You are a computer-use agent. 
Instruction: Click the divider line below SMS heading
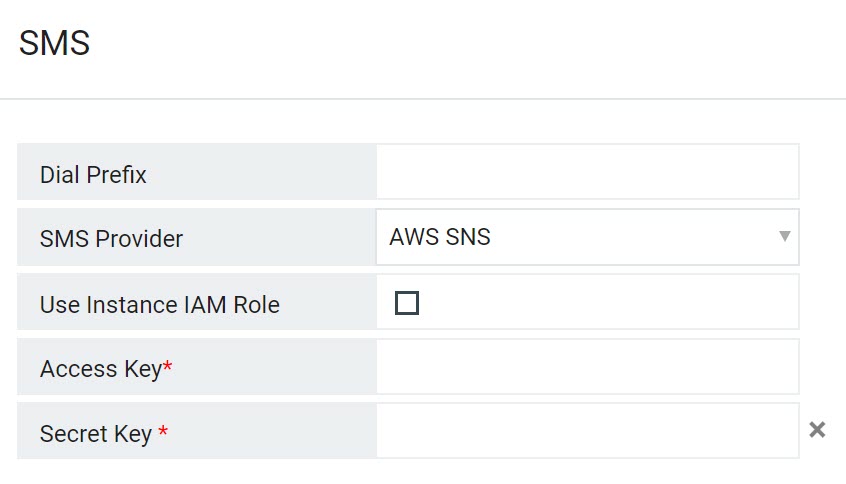point(423,99)
